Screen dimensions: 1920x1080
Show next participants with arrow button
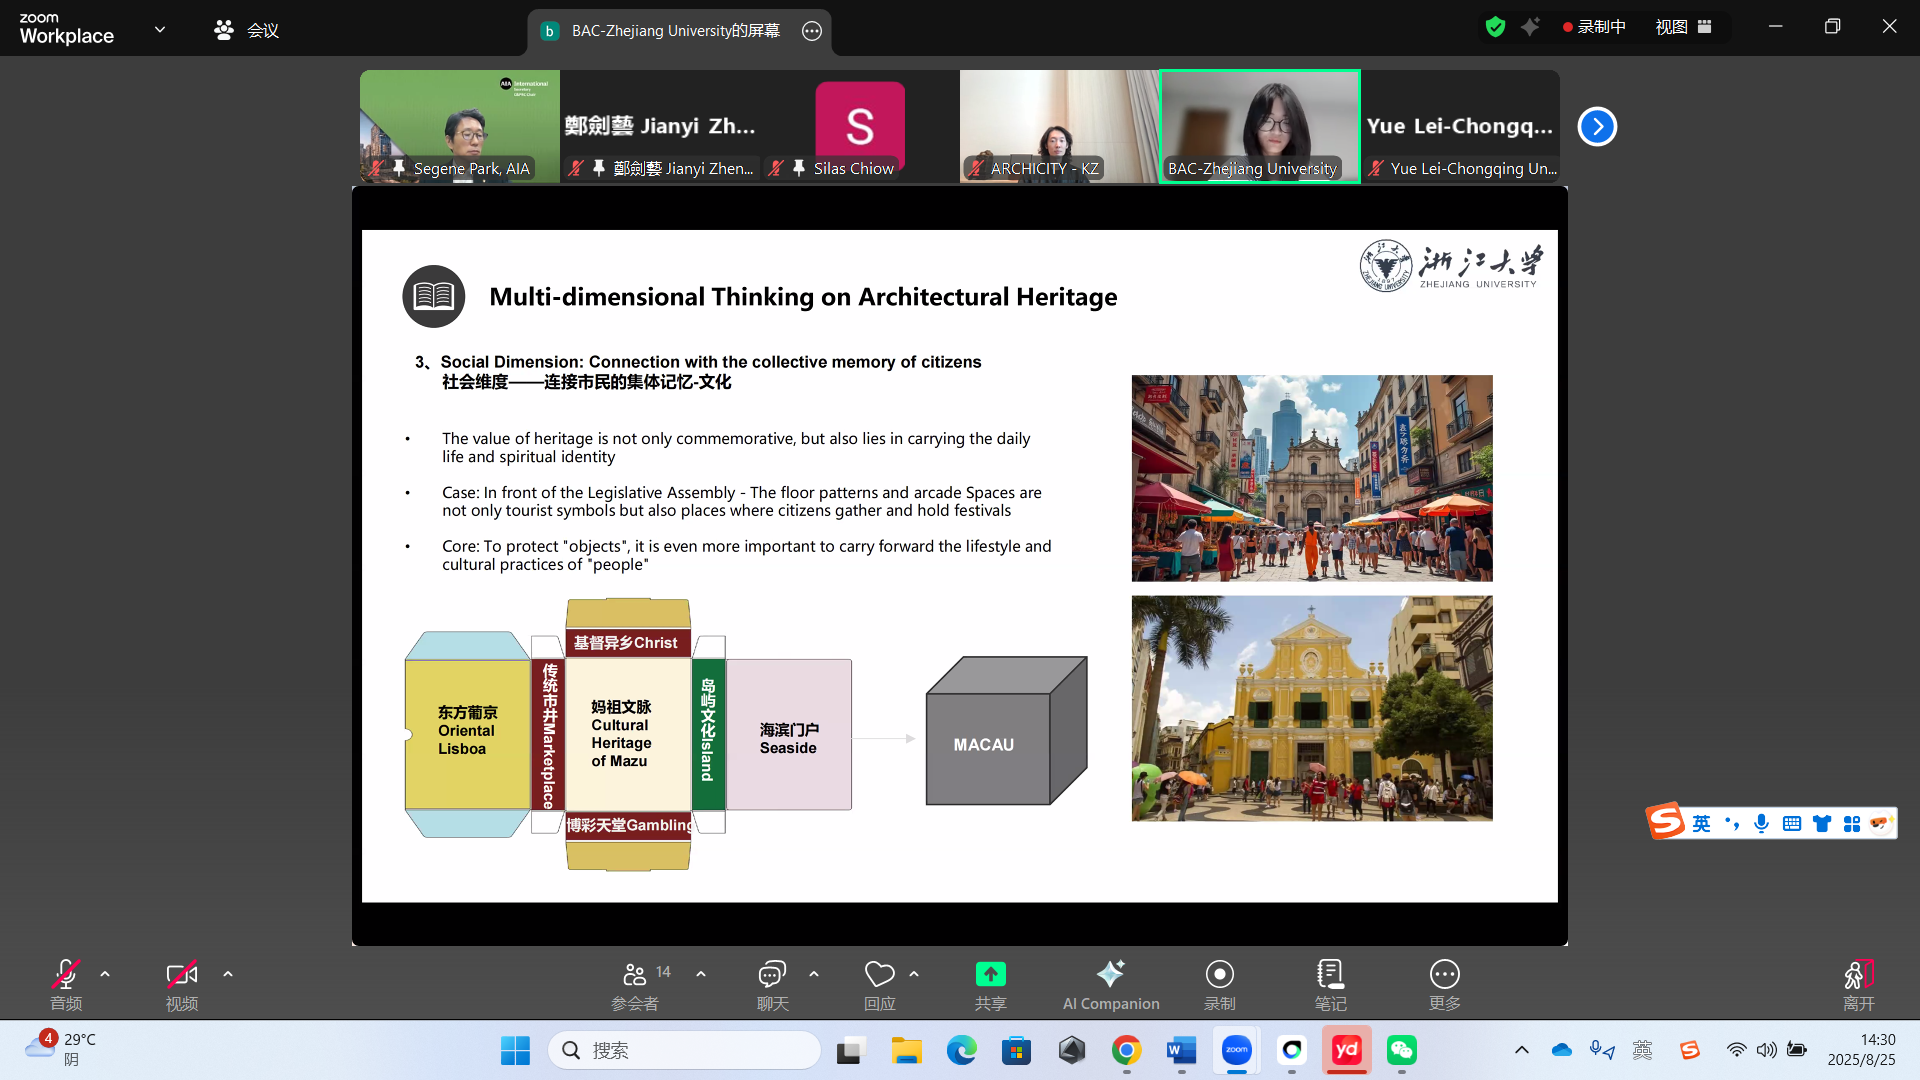(1597, 127)
